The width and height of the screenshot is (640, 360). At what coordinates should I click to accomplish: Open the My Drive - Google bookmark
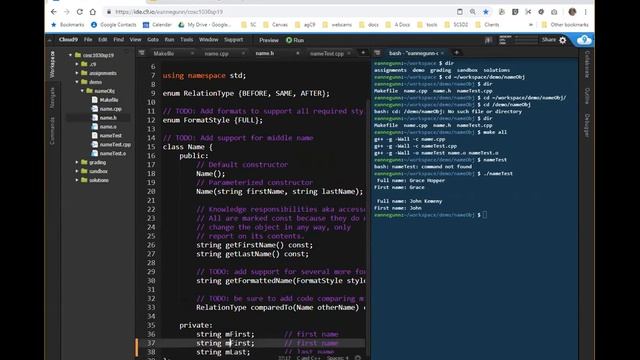tap(204, 25)
